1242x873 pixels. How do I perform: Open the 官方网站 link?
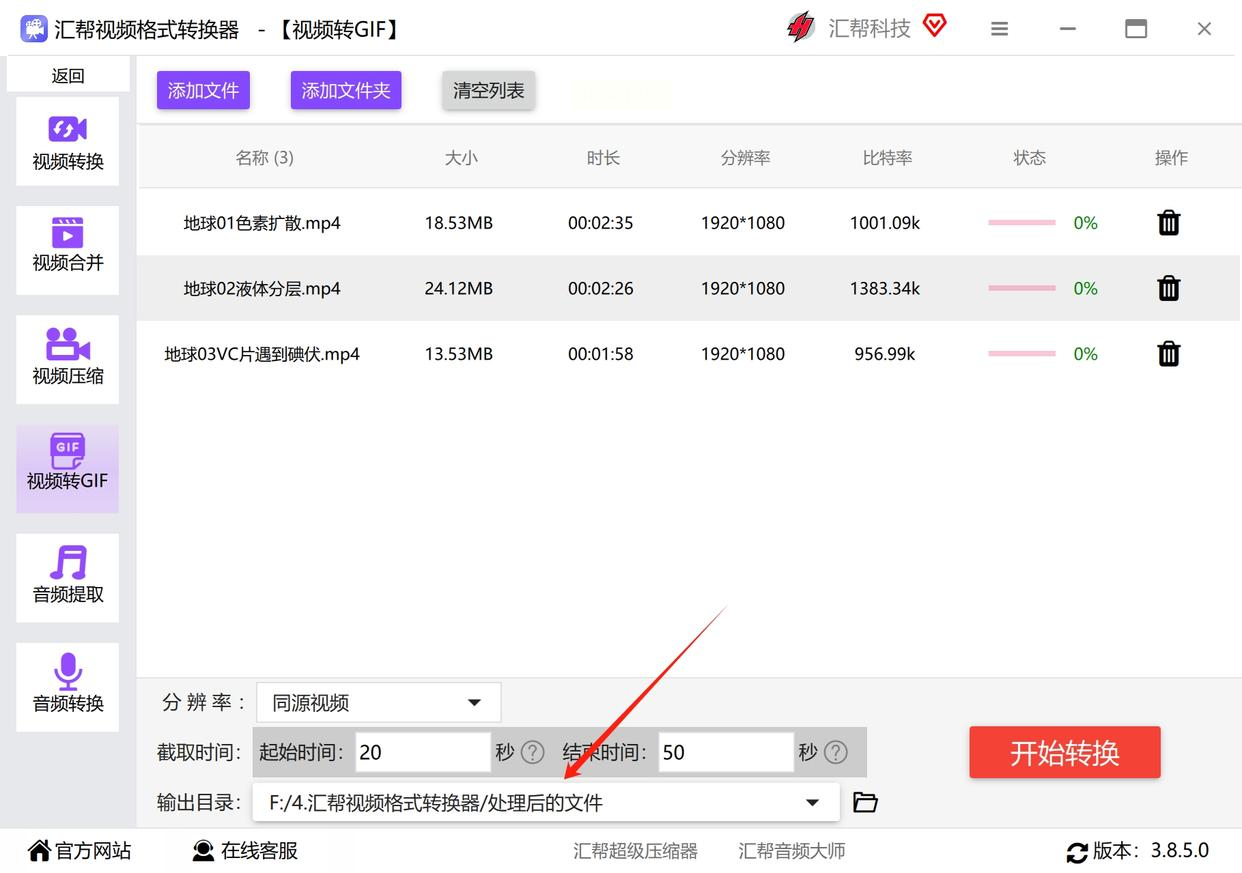click(x=80, y=851)
